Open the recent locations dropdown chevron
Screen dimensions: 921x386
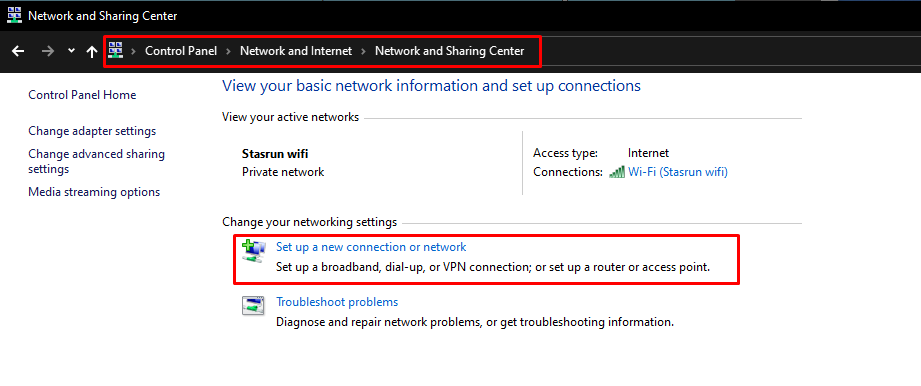coord(71,51)
